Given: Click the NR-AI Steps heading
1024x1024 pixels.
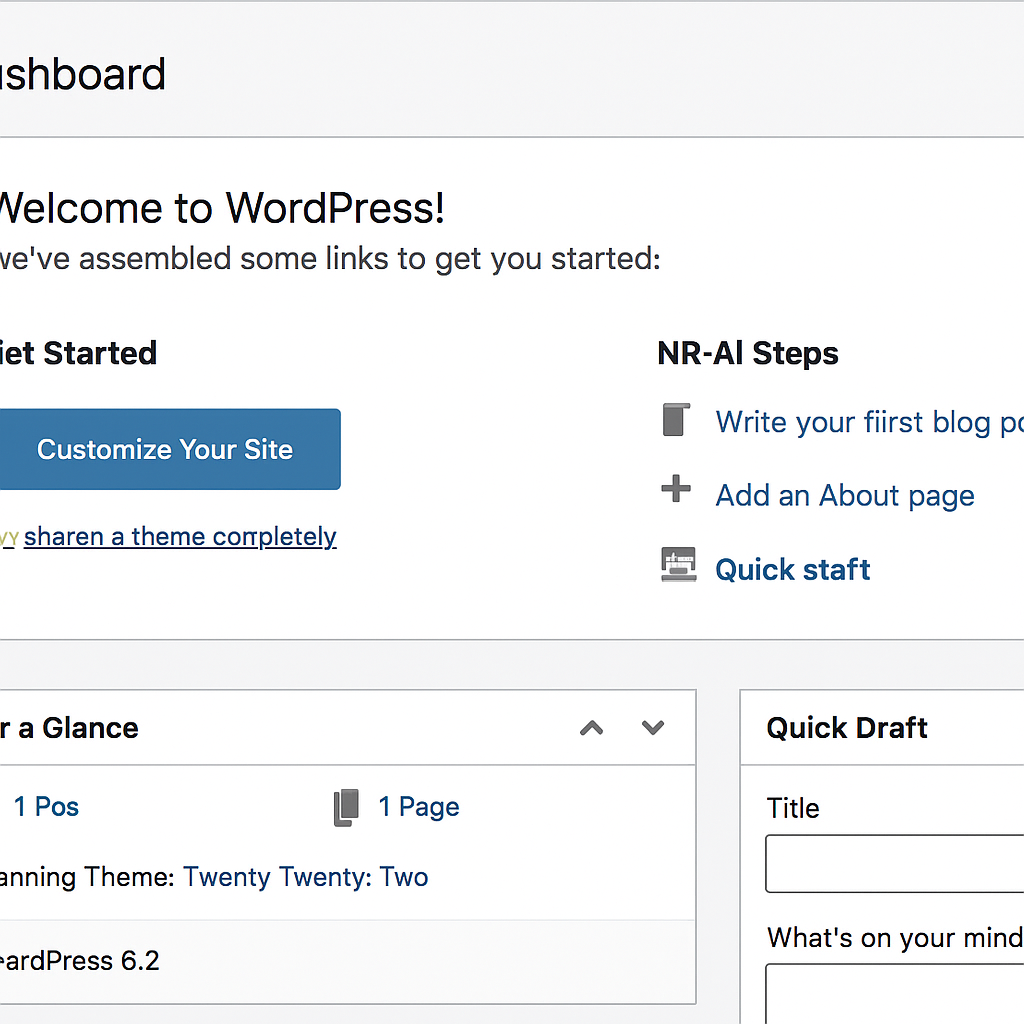Looking at the screenshot, I should click(x=748, y=353).
